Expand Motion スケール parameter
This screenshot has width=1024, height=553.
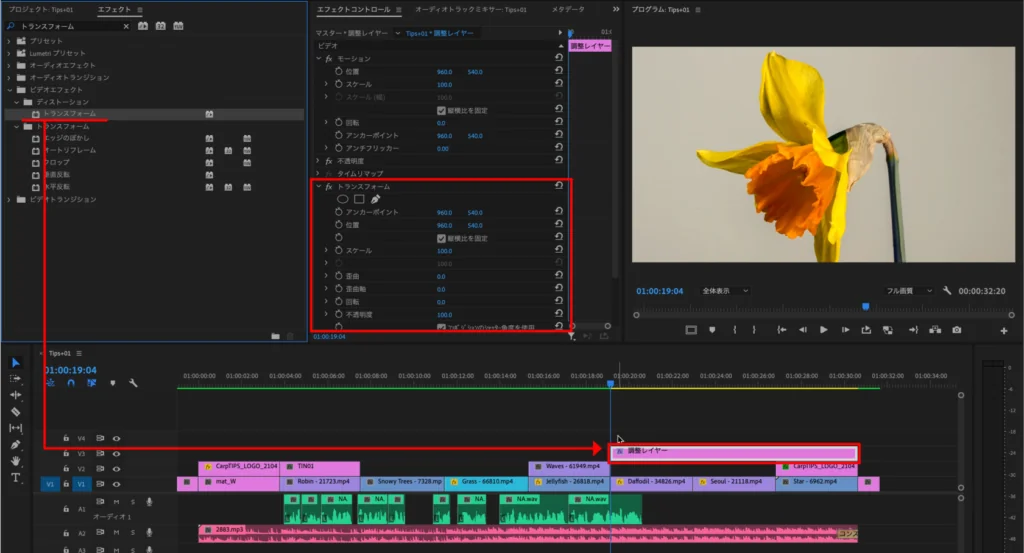(x=326, y=84)
